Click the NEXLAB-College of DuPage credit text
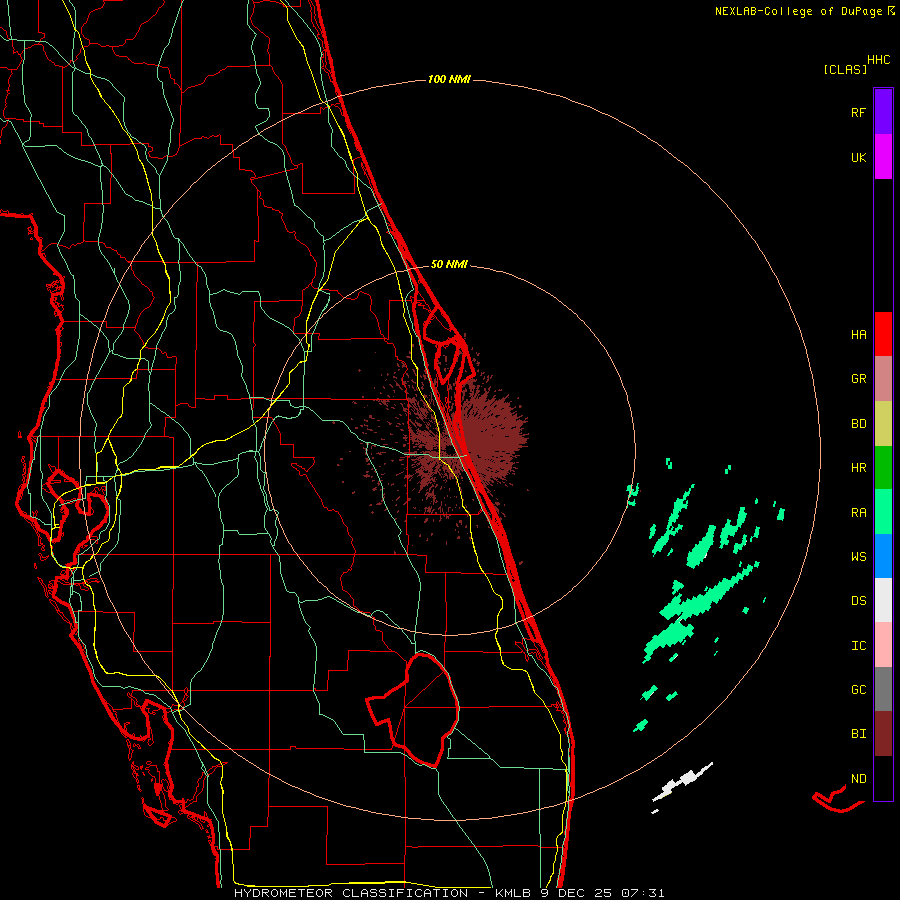 798,11
